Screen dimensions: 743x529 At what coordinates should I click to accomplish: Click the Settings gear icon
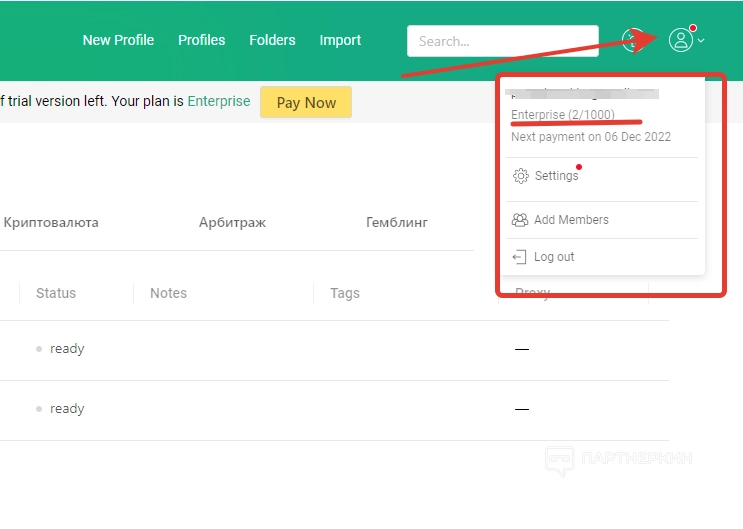click(520, 176)
